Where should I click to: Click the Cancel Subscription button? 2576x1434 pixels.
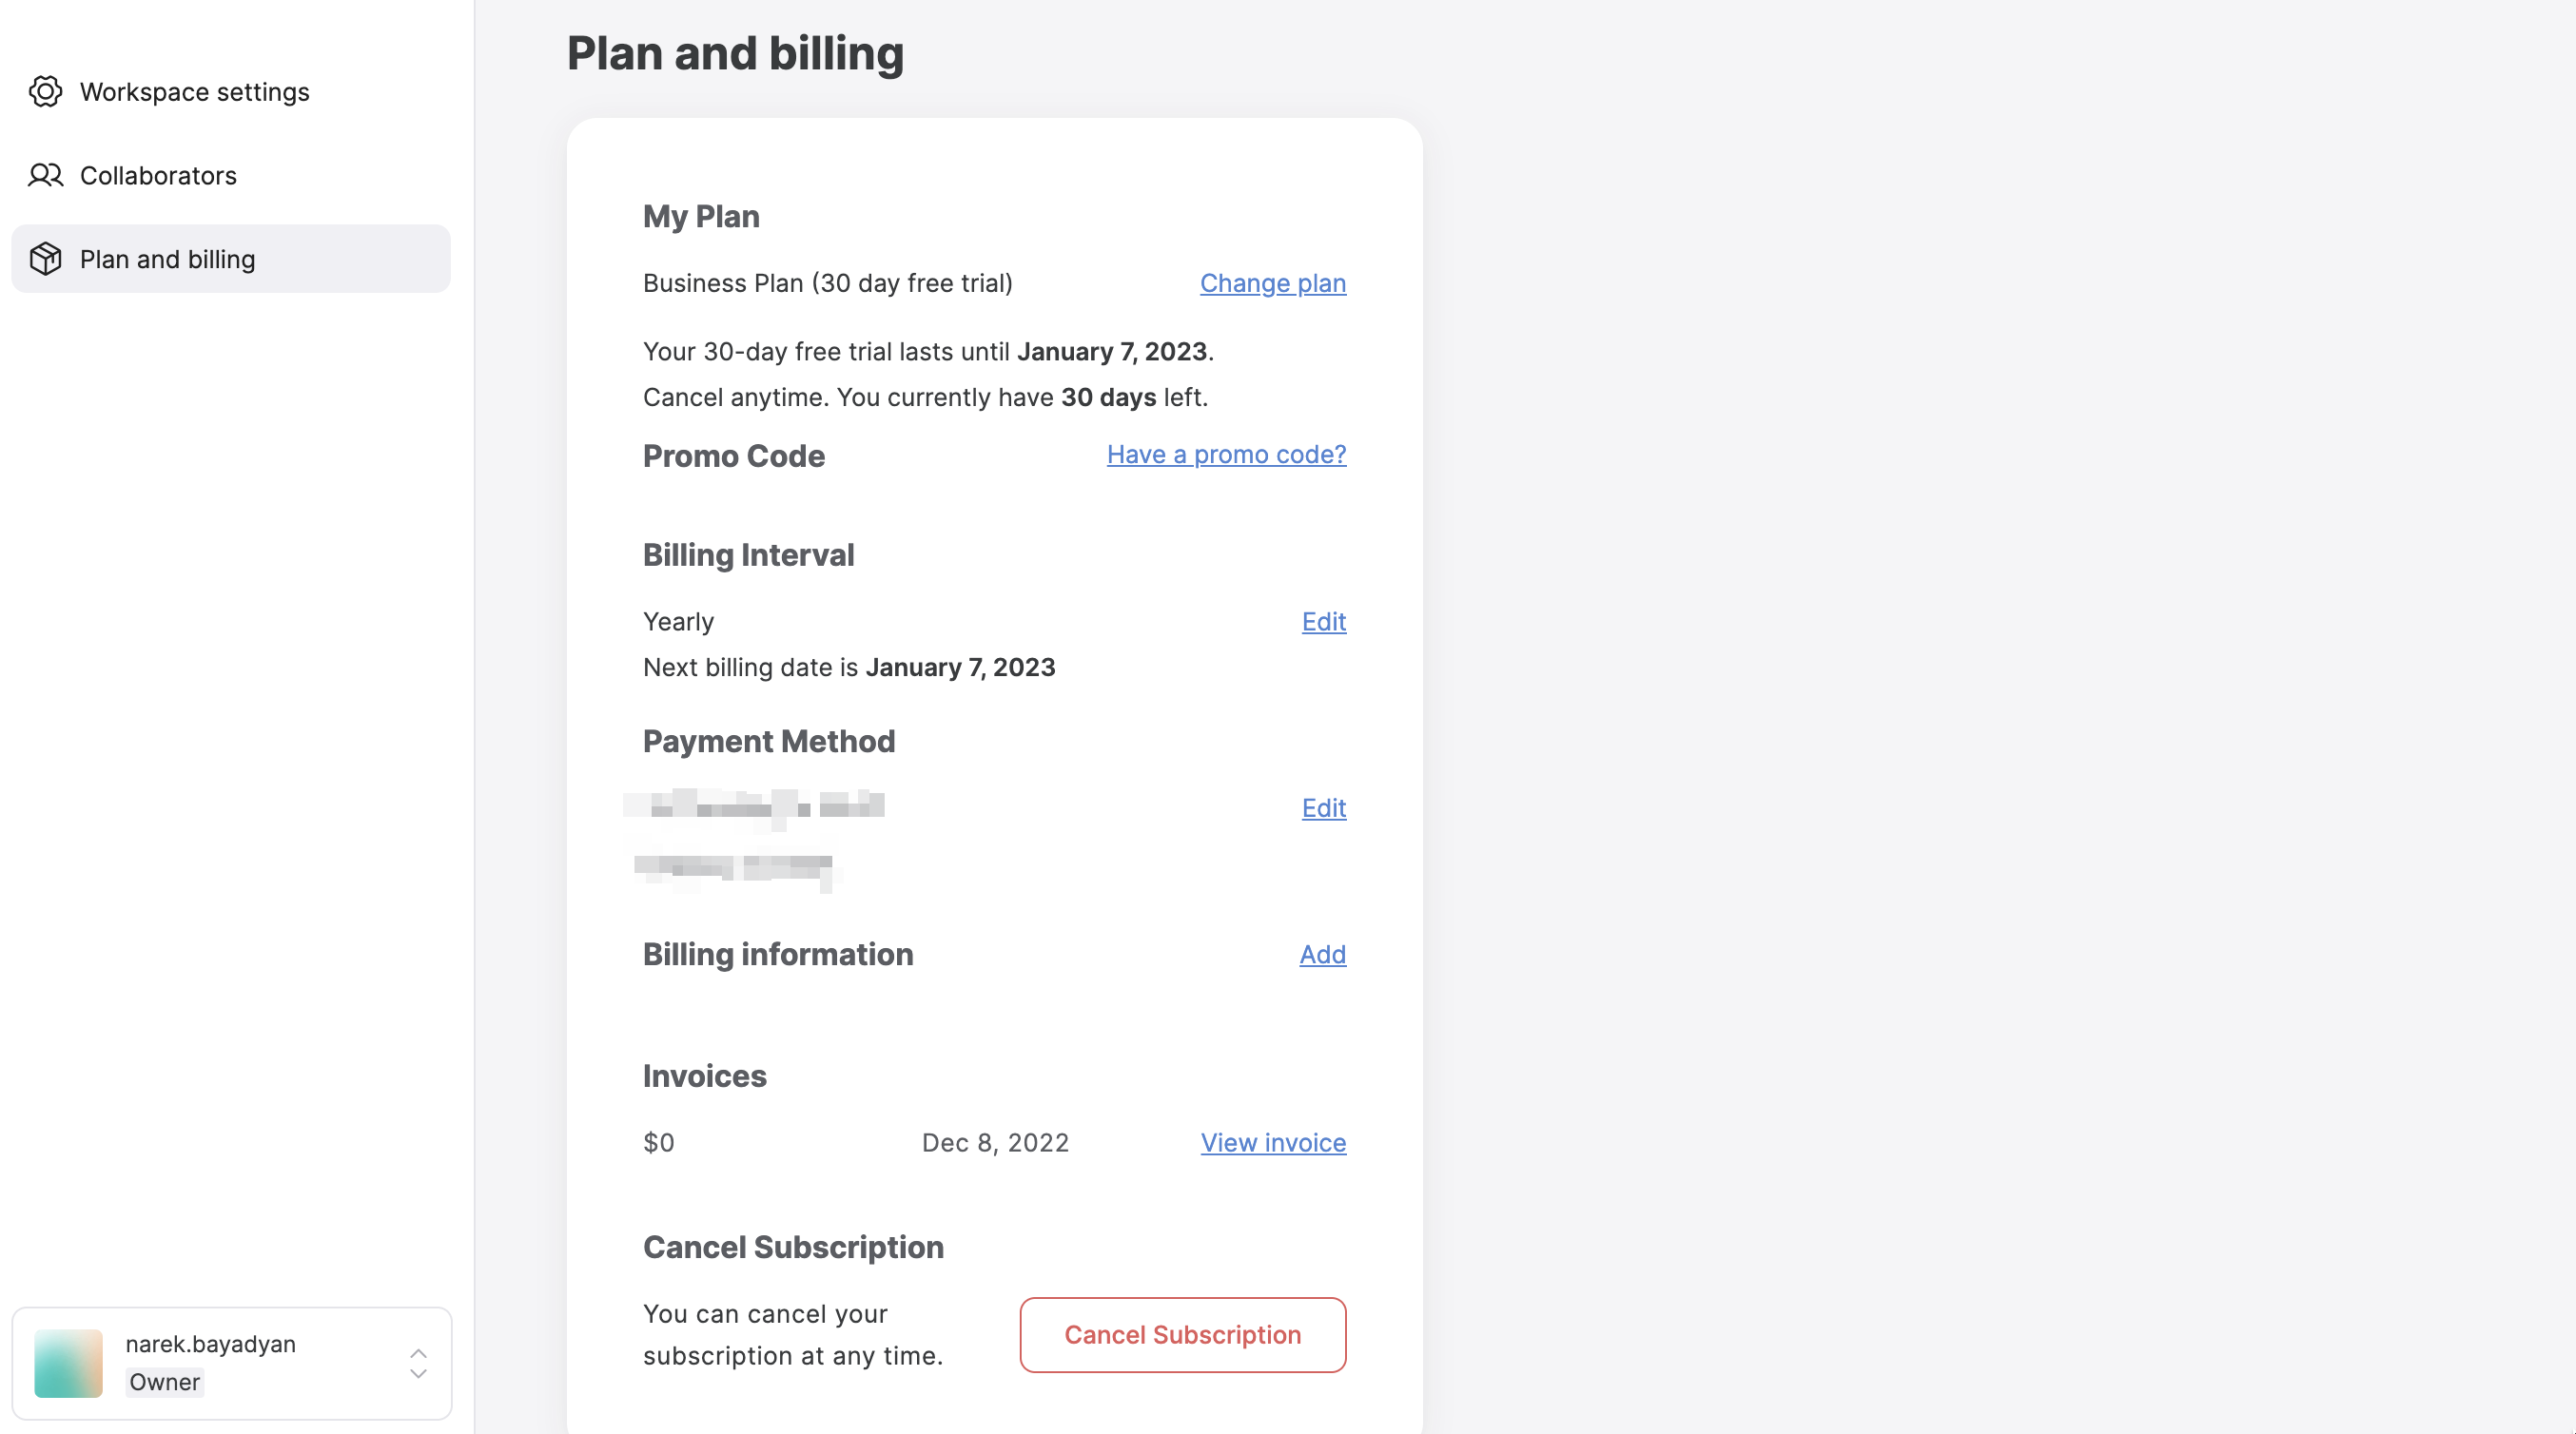[x=1183, y=1335]
